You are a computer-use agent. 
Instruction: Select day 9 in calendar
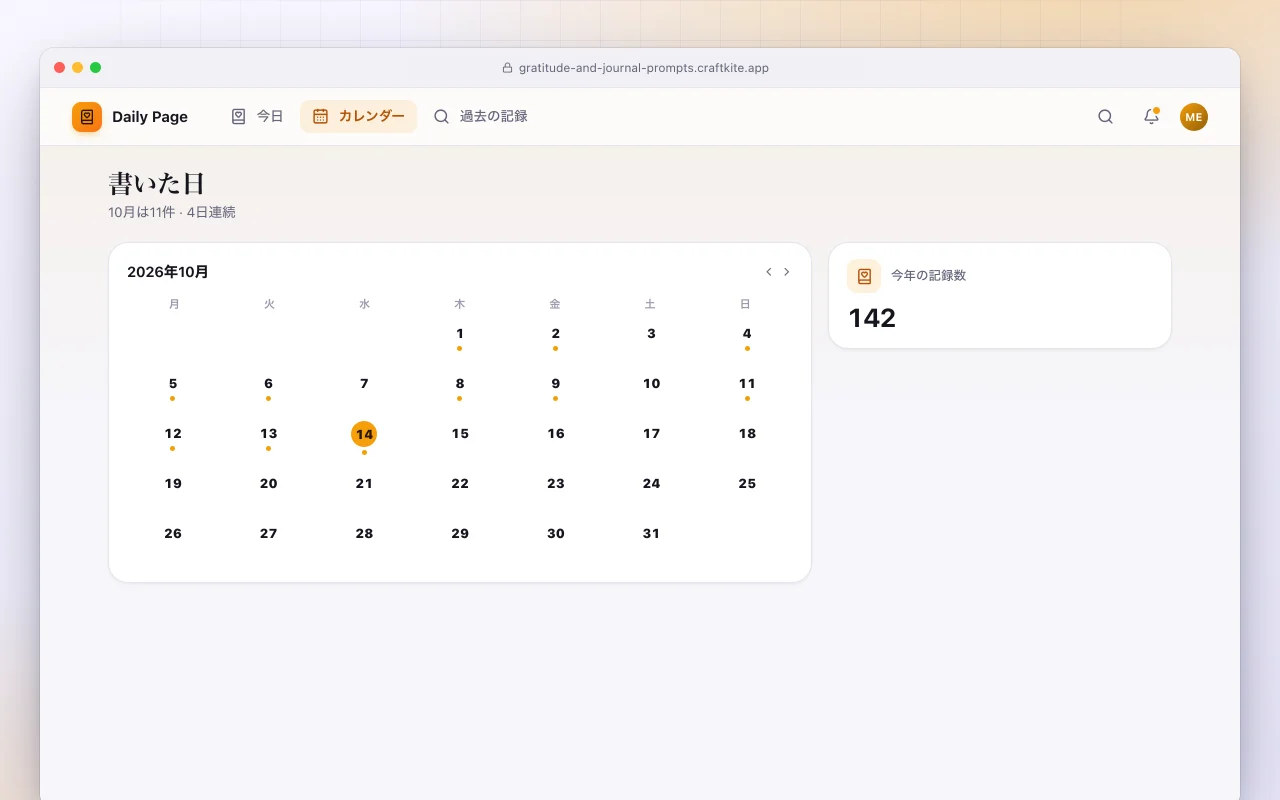click(556, 385)
